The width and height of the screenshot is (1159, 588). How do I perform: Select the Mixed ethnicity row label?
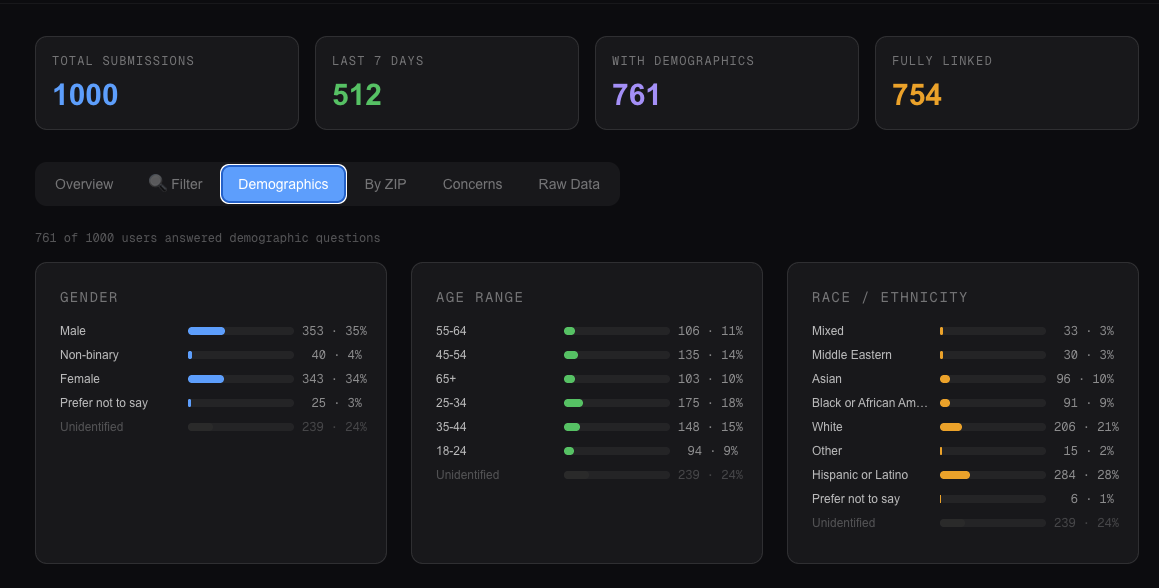click(x=828, y=331)
